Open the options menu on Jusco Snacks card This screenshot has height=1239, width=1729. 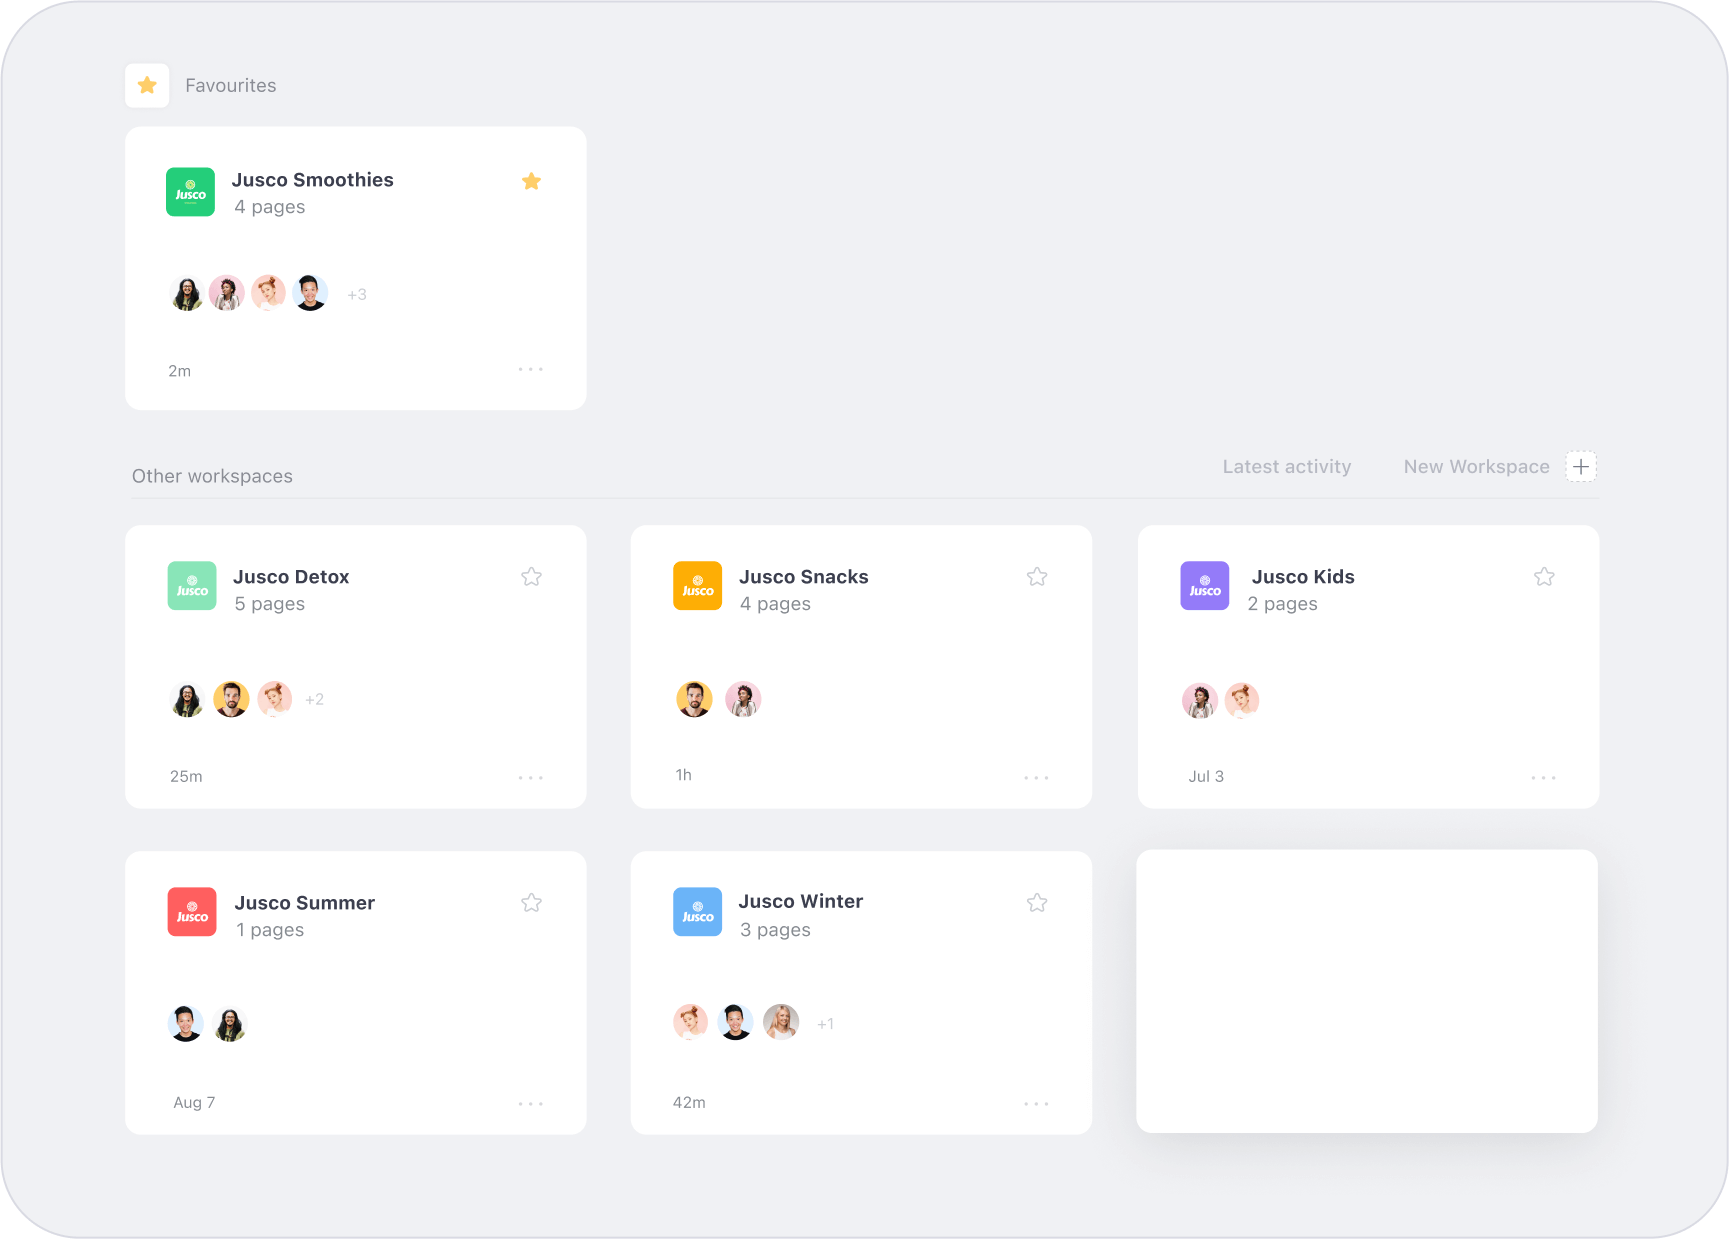pyautogui.click(x=1037, y=777)
